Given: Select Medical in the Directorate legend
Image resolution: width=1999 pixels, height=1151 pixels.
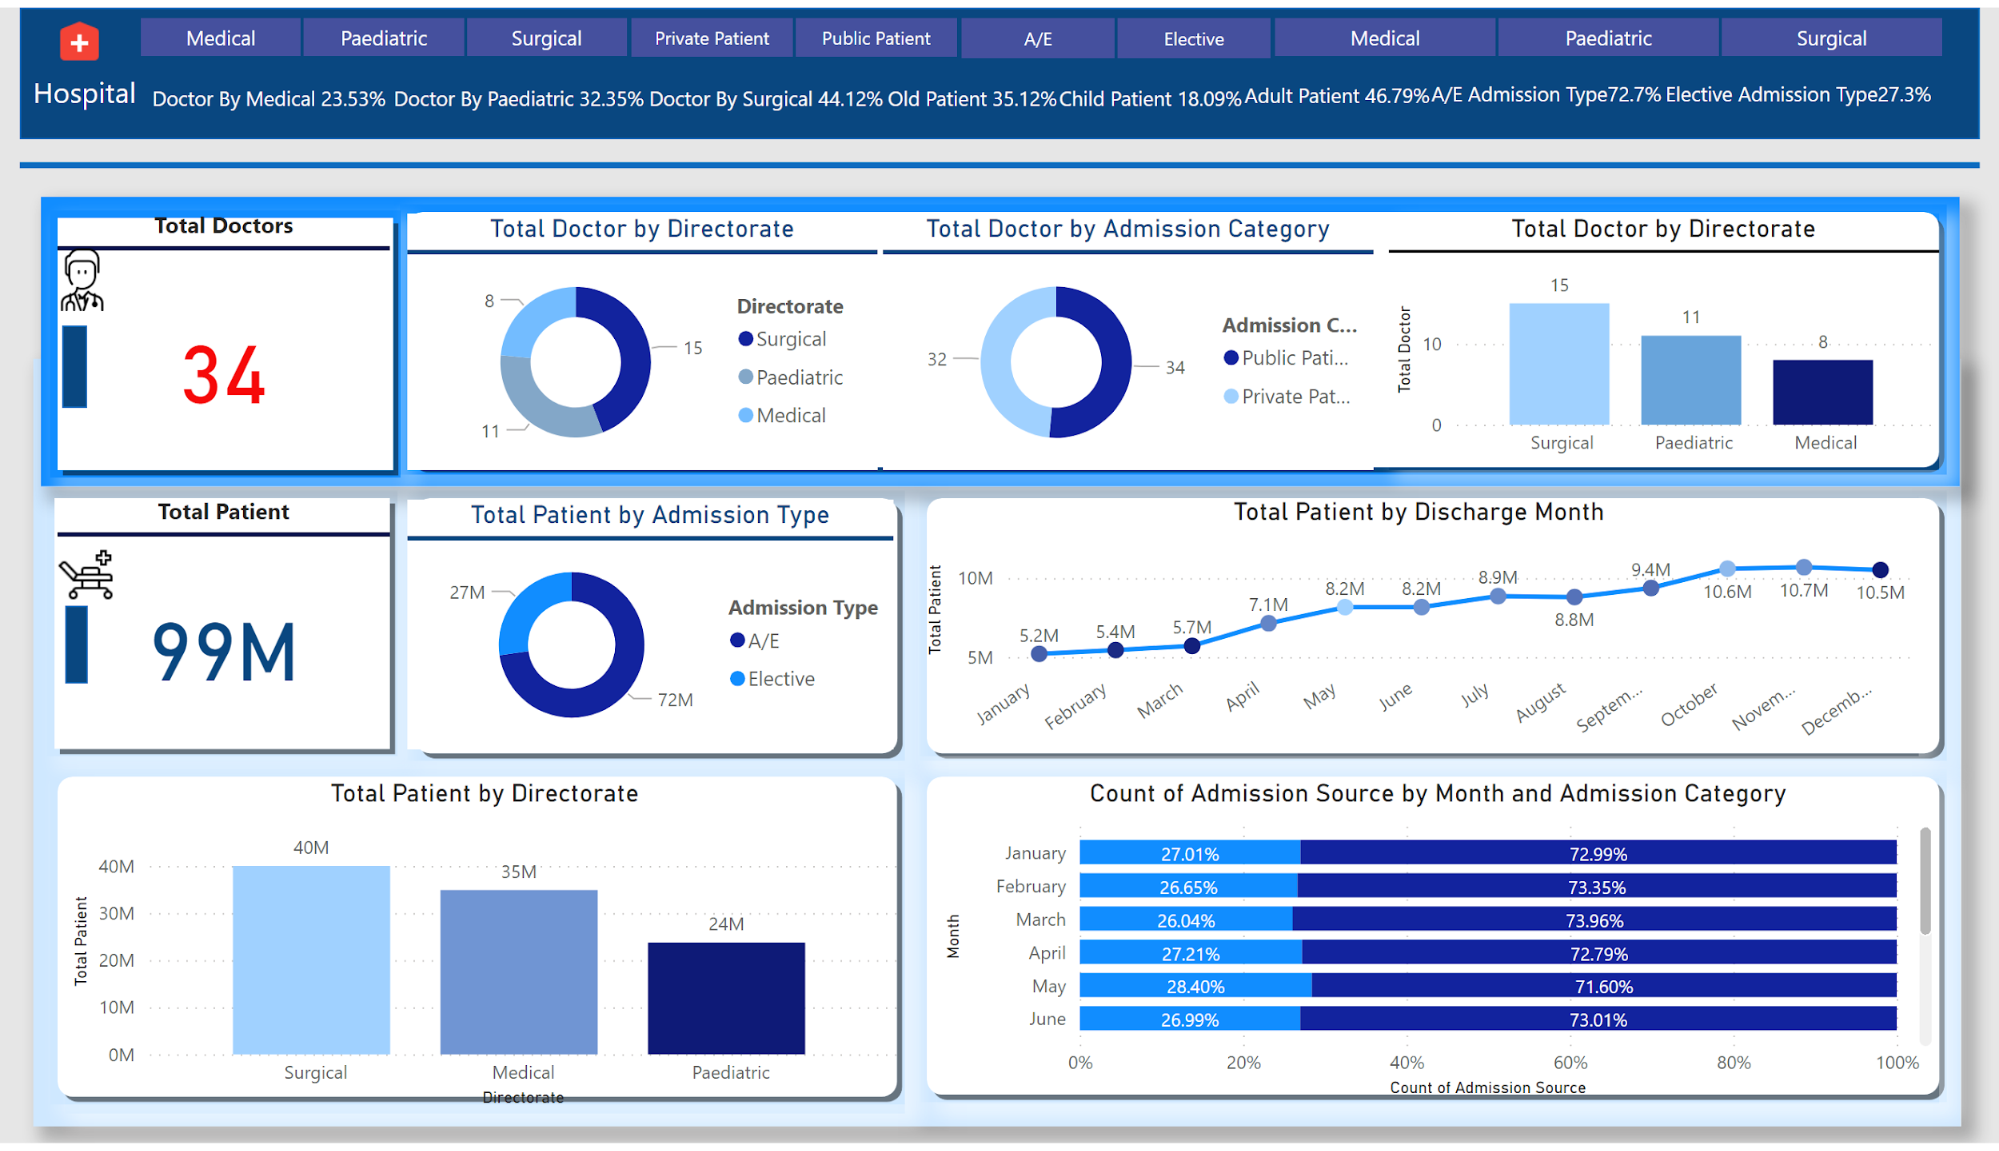Looking at the screenshot, I should 782,415.
